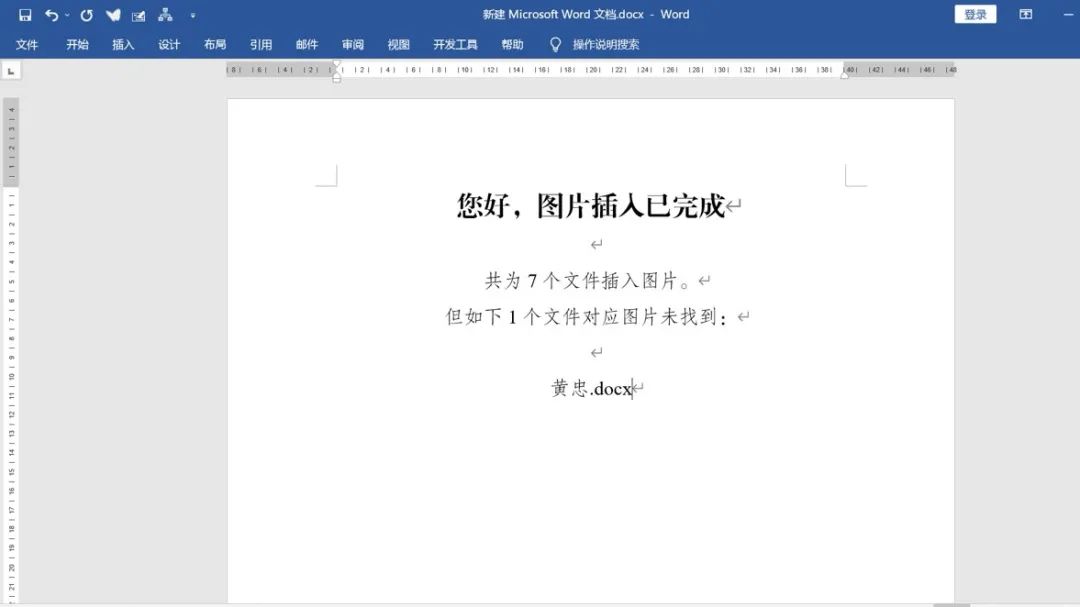Viewport: 1080px width, 607px height.
Task: Click the Repeat/Redo icon
Action: [x=85, y=14]
